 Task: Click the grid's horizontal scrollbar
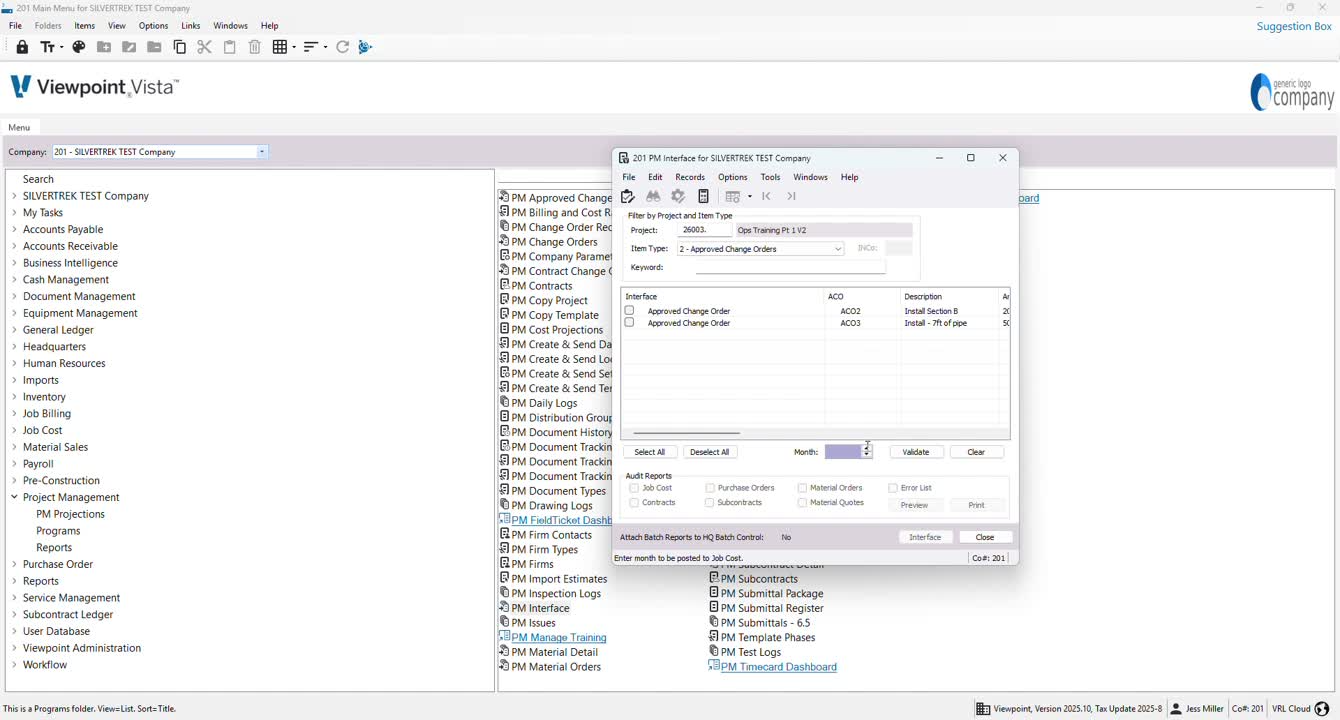point(687,434)
